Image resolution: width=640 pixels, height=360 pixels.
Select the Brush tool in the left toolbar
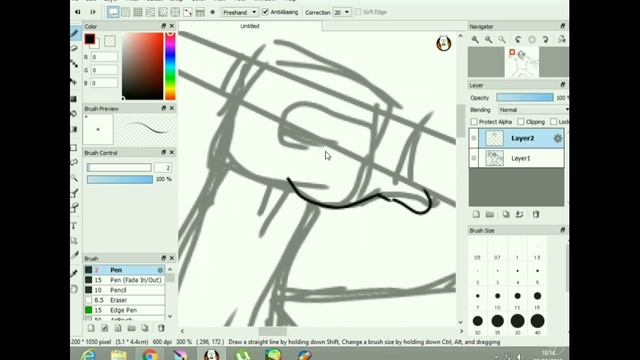click(x=75, y=33)
